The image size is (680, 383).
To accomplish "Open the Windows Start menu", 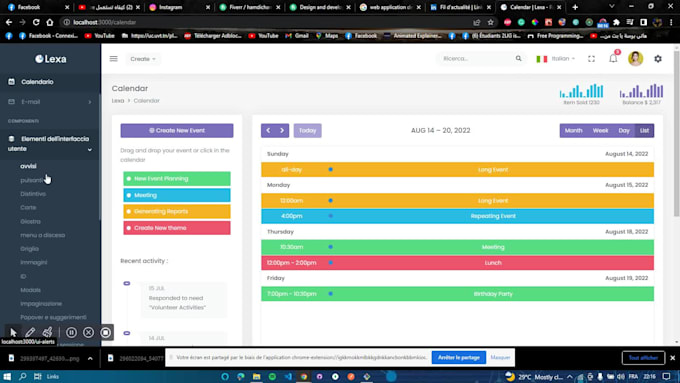I will click(7, 376).
